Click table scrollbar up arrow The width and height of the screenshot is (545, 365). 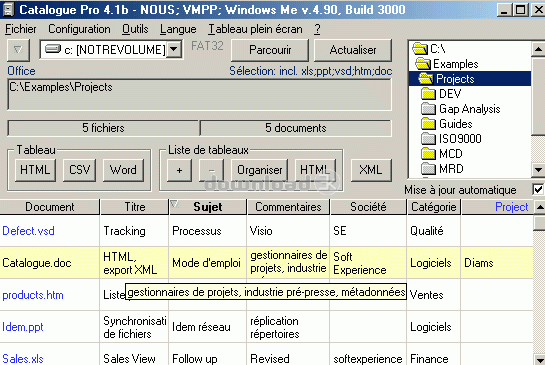click(539, 207)
